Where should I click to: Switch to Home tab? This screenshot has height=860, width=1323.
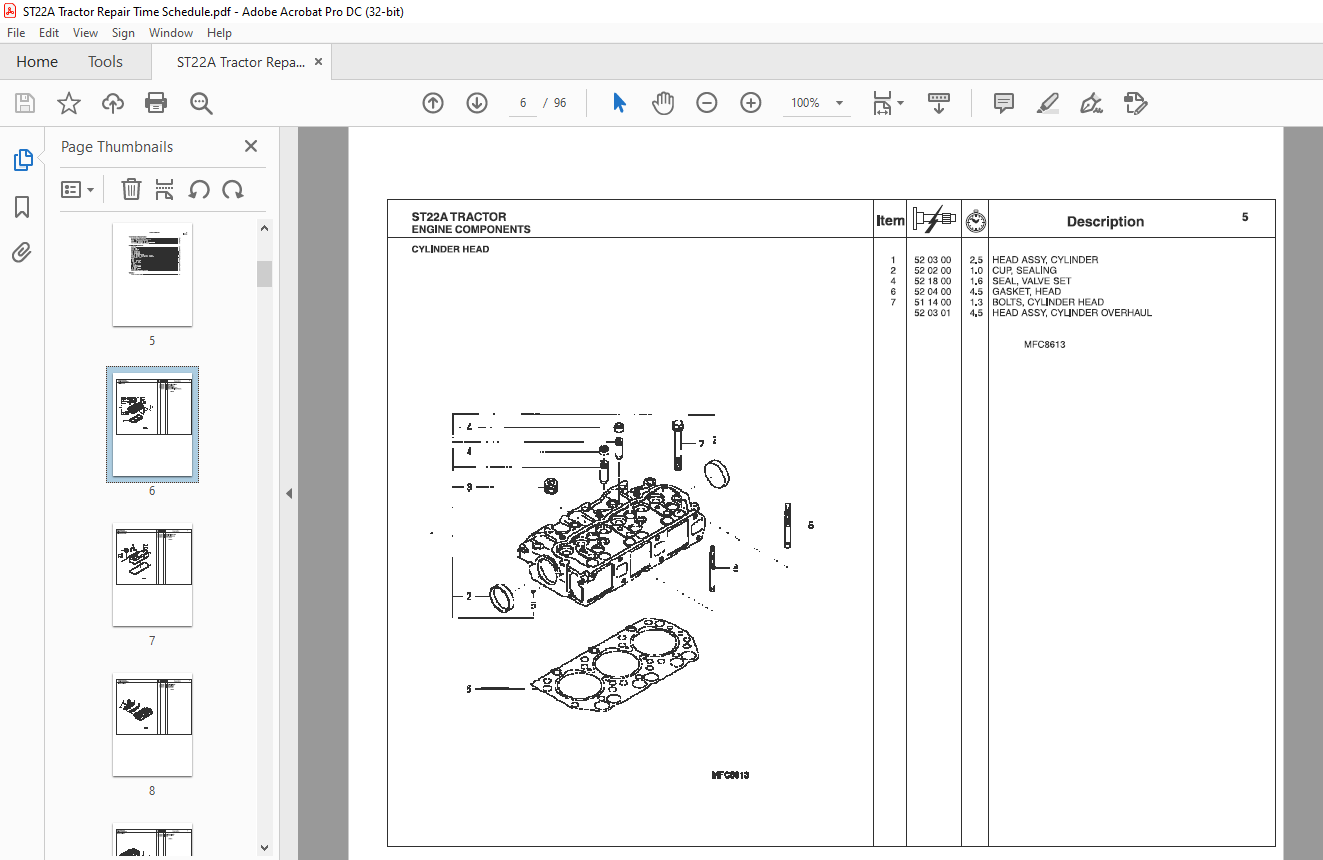click(x=37, y=62)
